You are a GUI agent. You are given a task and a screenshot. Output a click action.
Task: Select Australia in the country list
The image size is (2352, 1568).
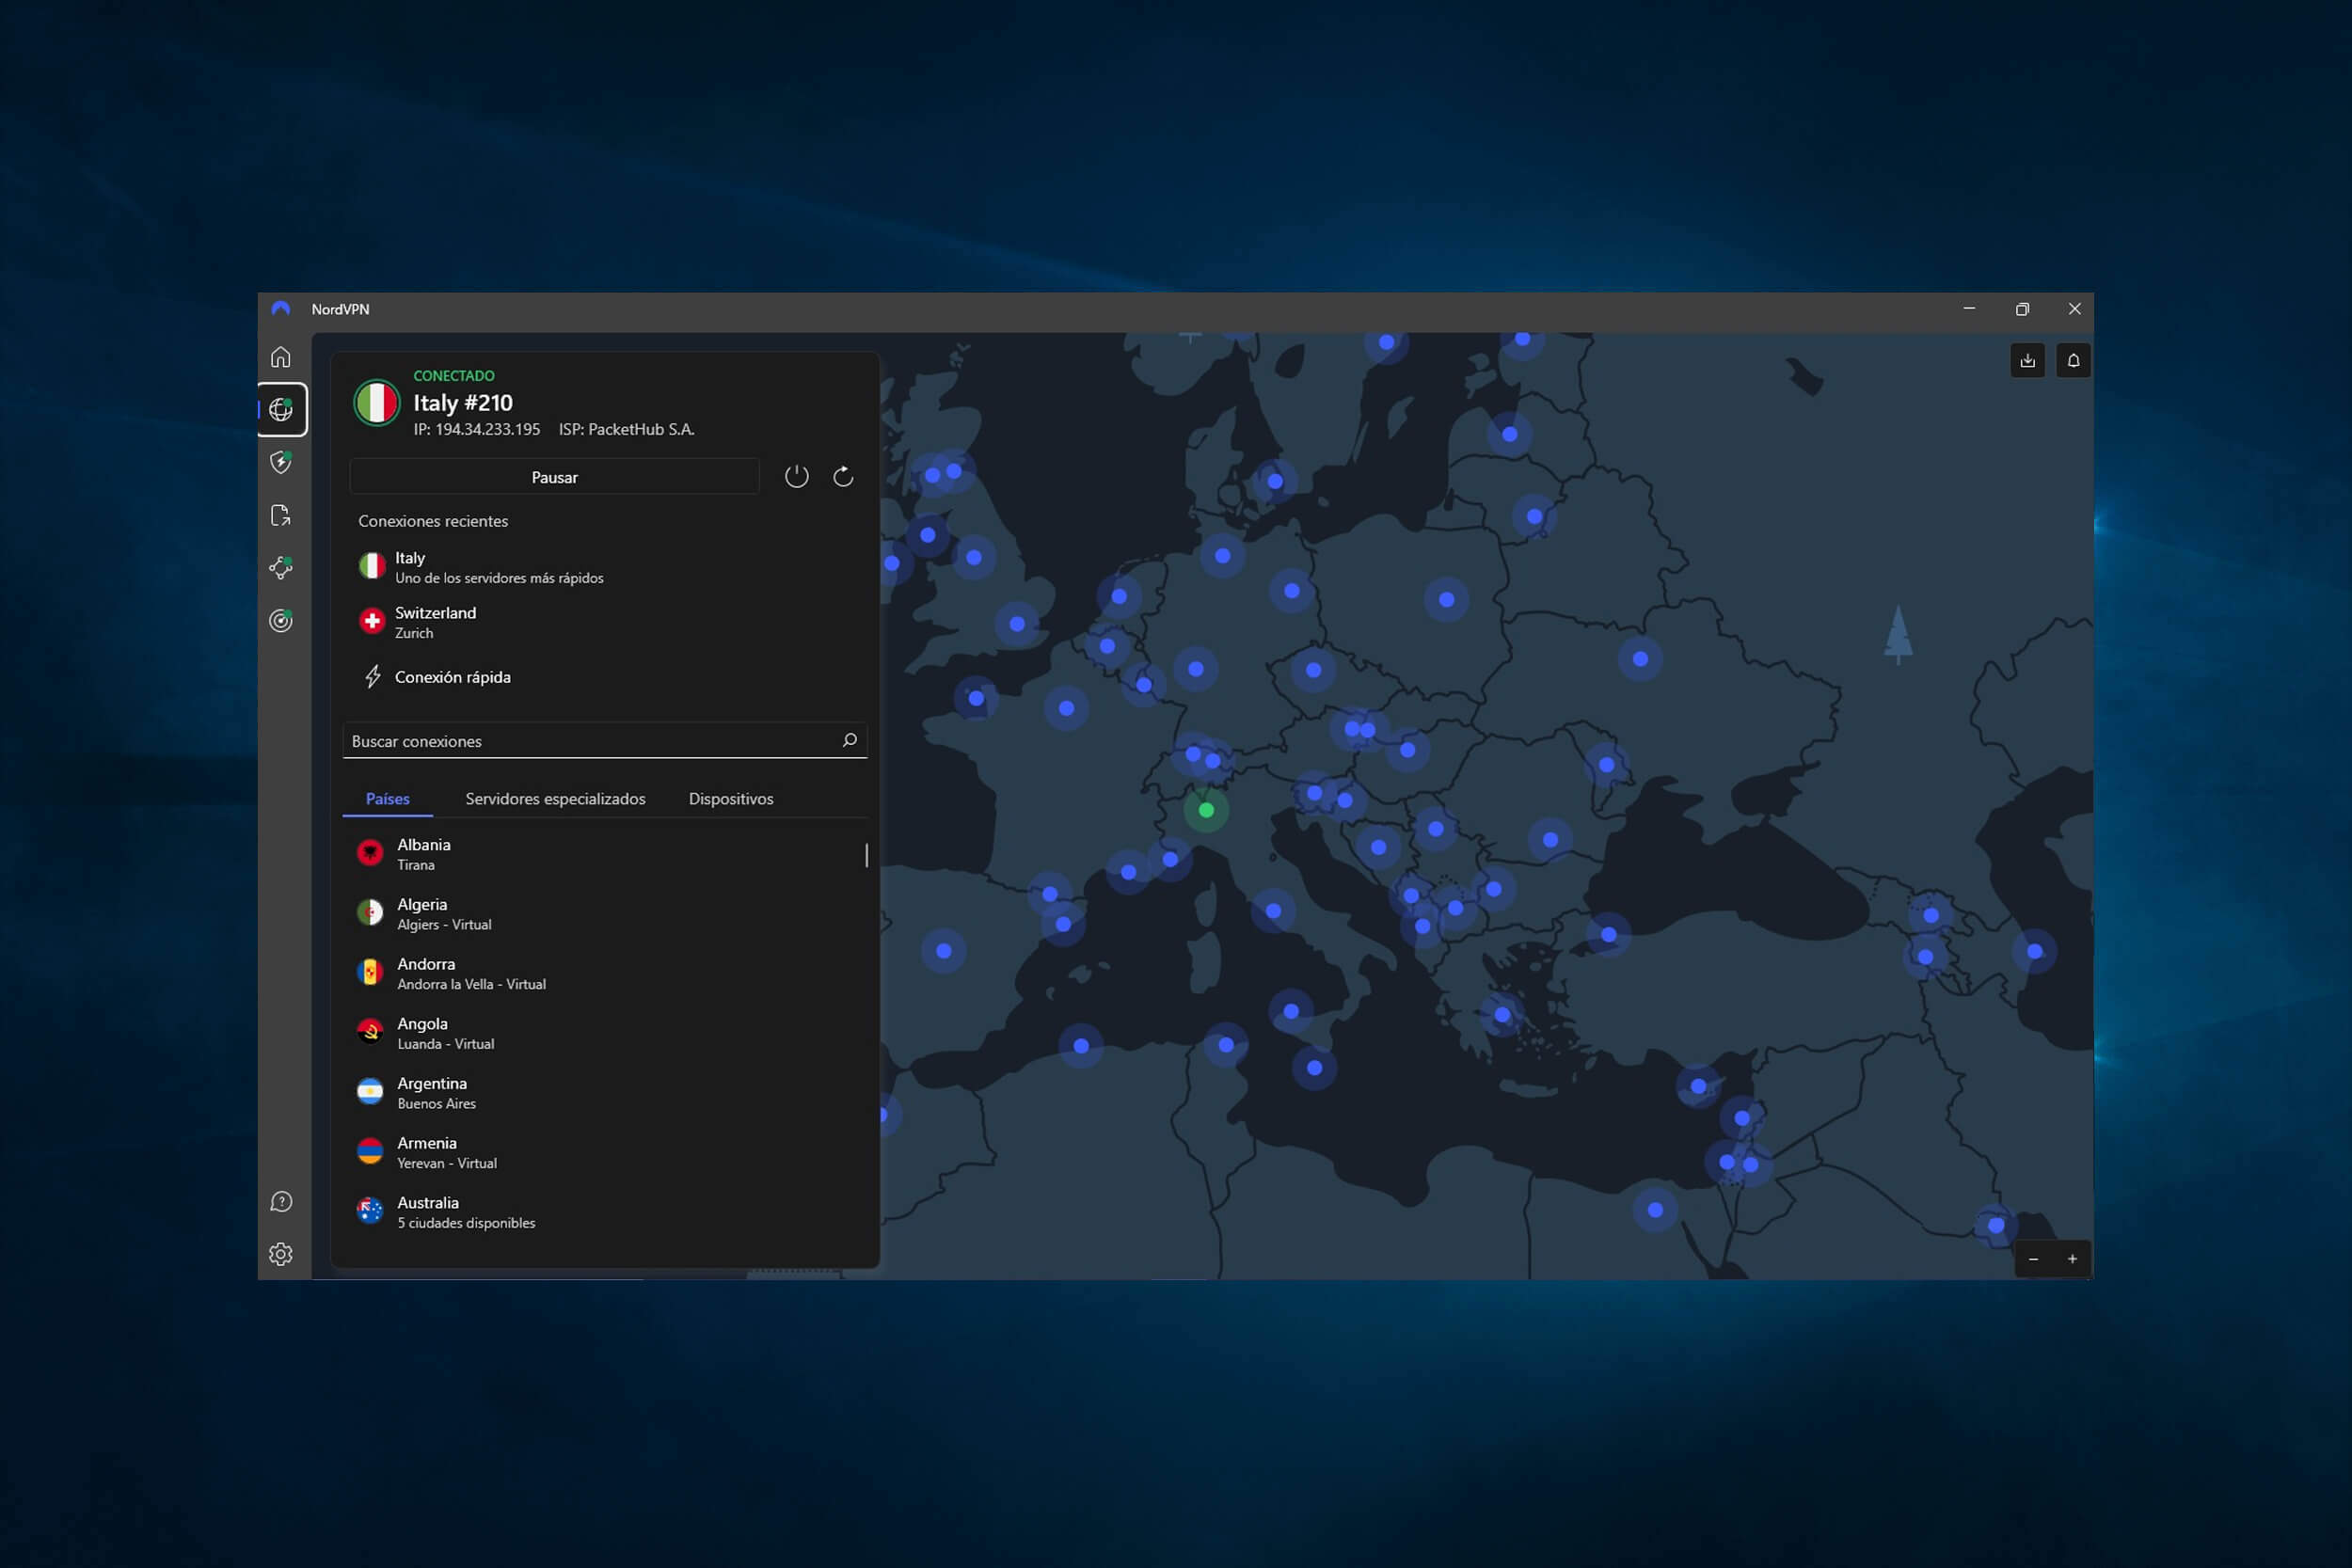click(605, 1212)
